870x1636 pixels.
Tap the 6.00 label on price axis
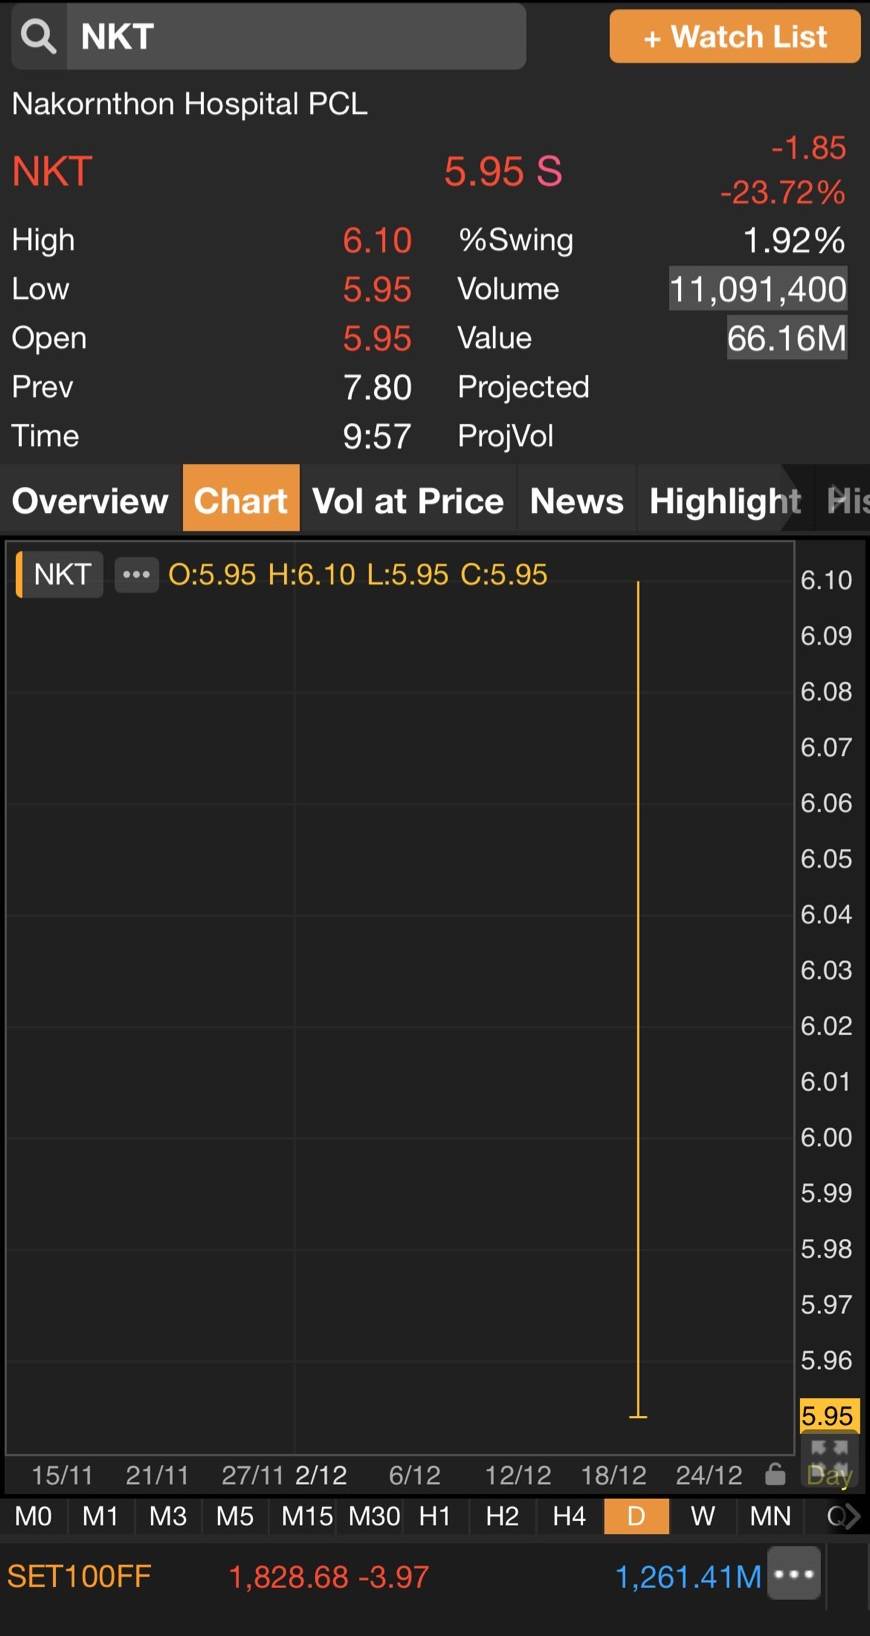coord(826,1137)
